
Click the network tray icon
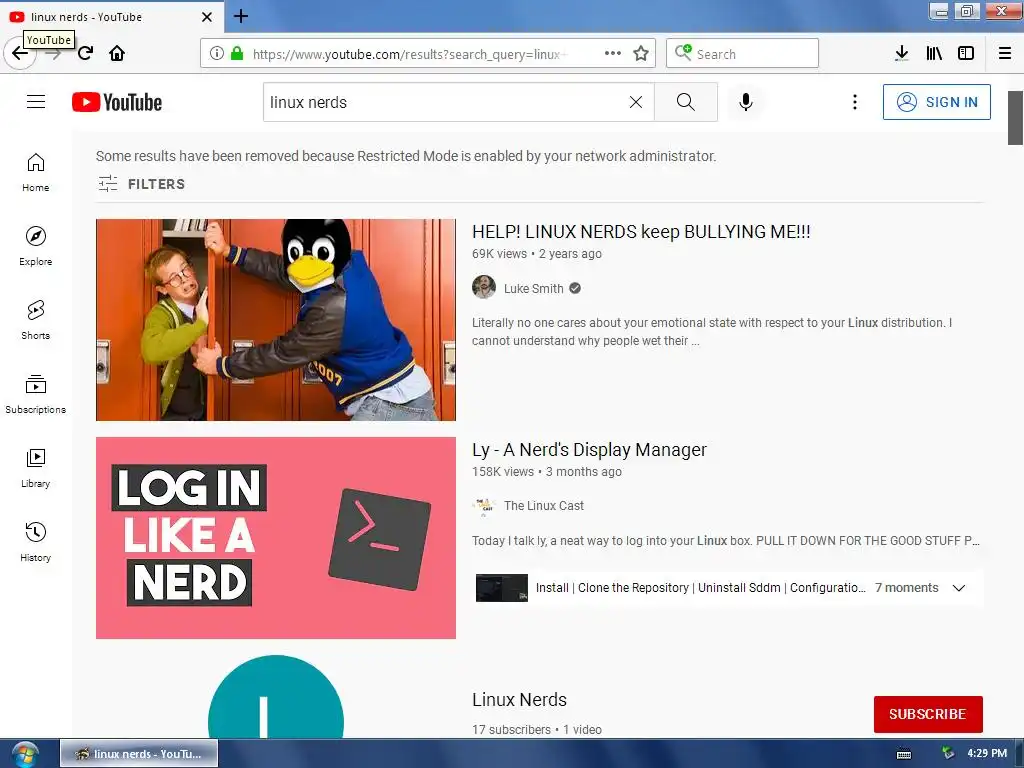coord(948,754)
